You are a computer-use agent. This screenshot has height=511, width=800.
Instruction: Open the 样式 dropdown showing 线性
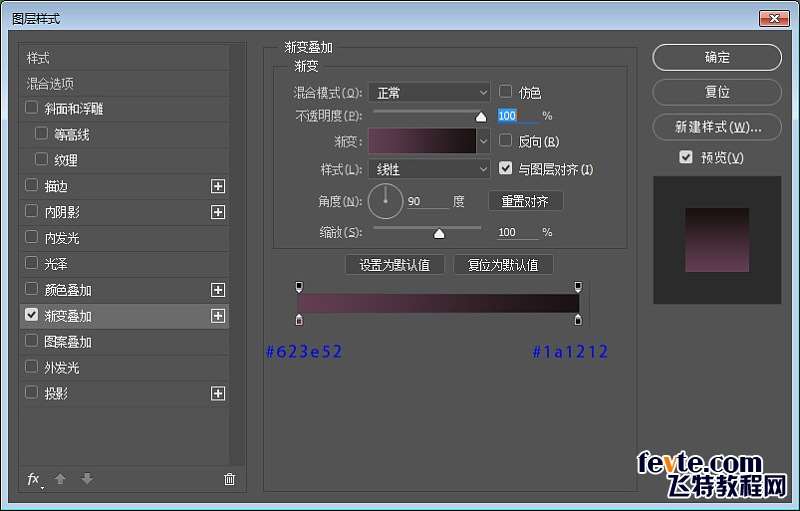tap(429, 169)
